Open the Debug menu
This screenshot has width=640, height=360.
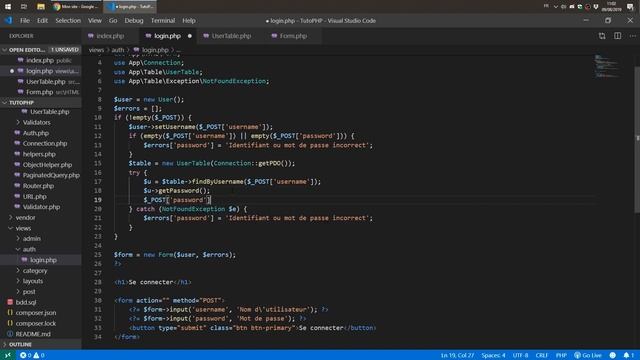134,20
